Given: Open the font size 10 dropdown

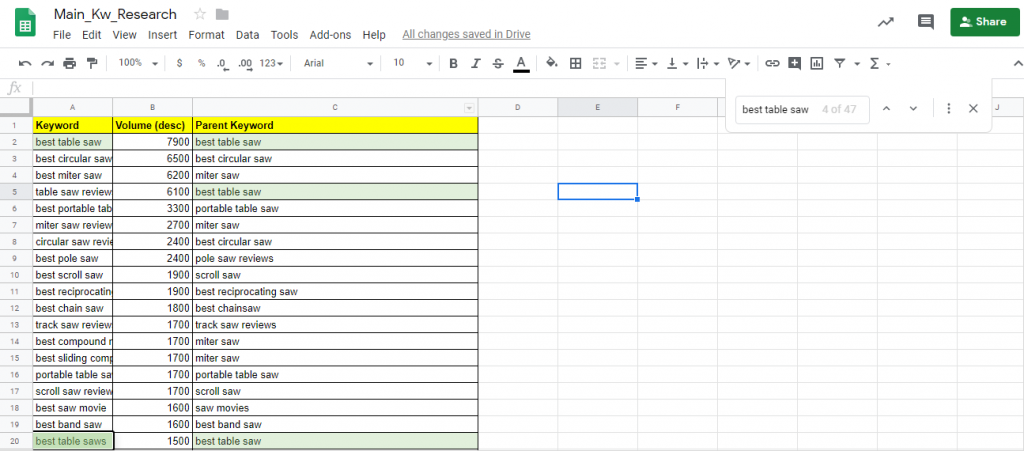Looking at the screenshot, I should [x=413, y=63].
